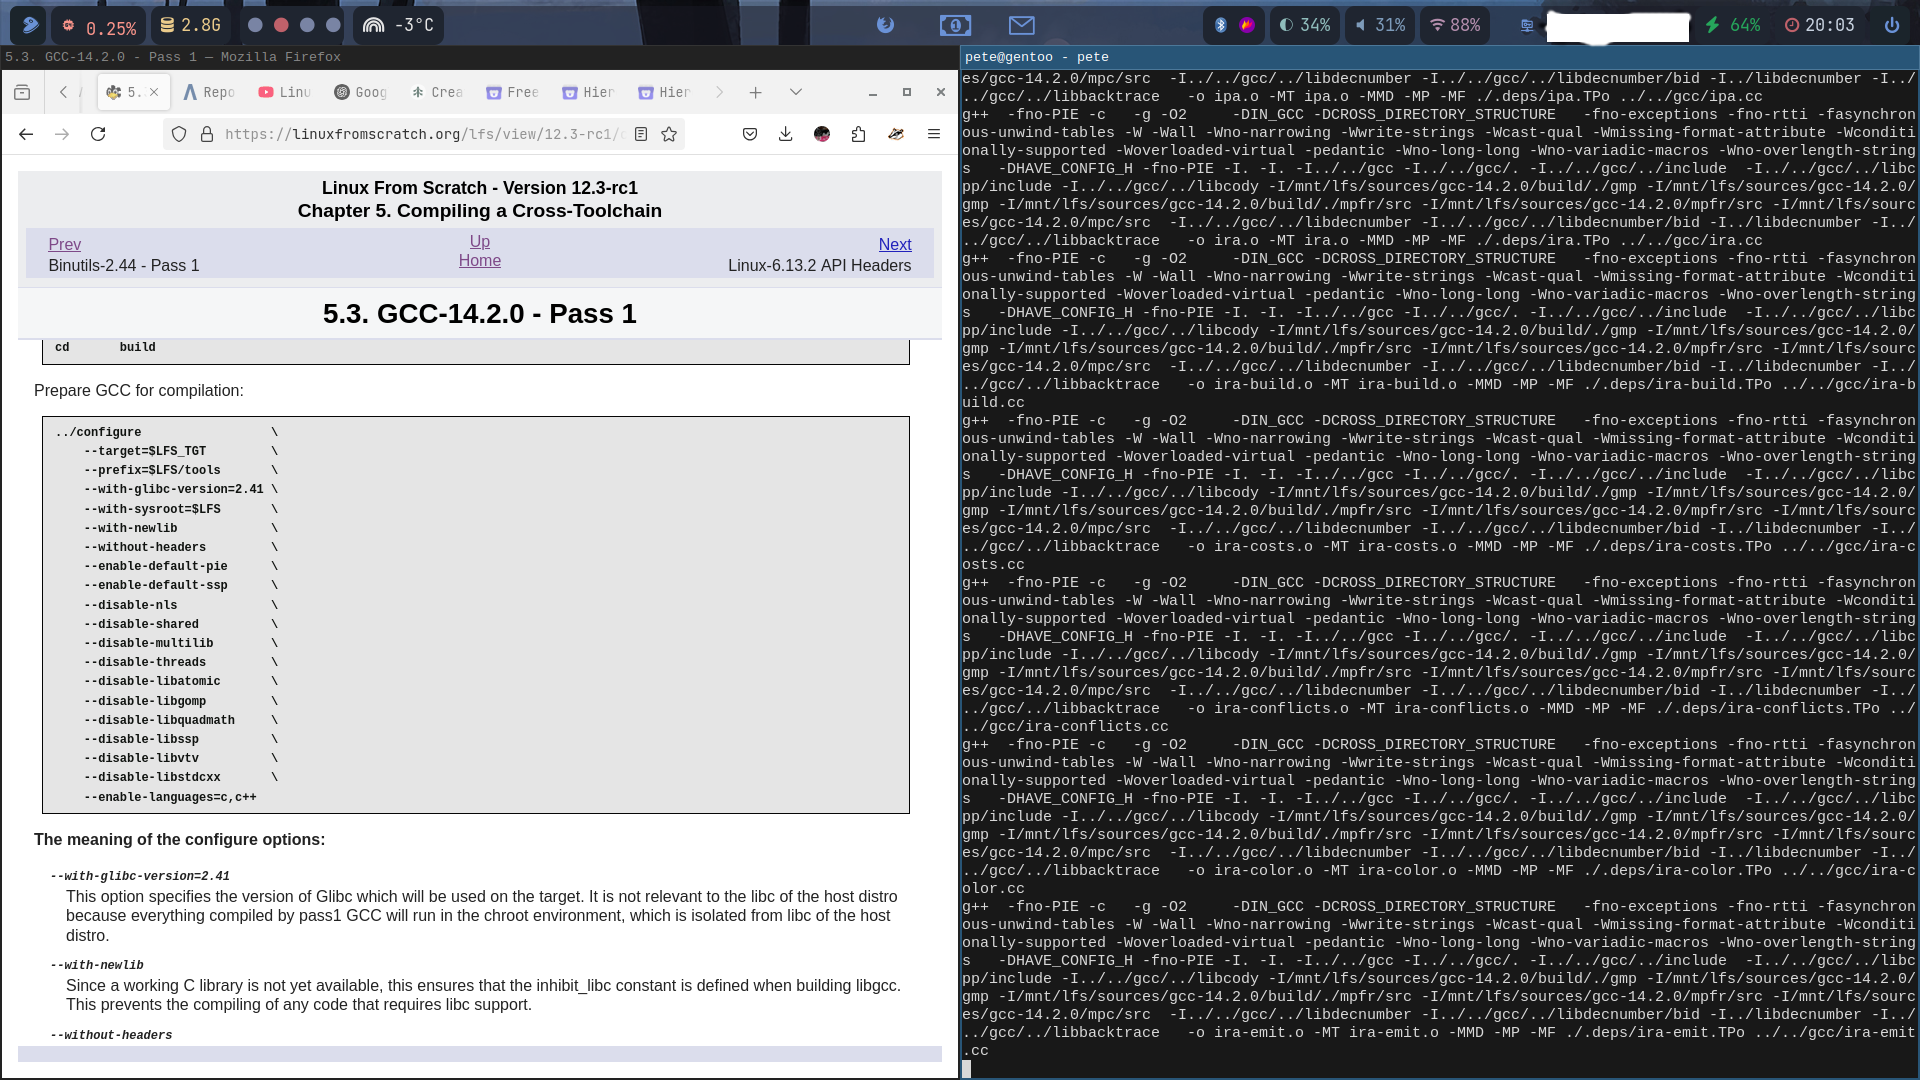Click the --disable-libstdcxx configure line
Screen dimensions: 1920x1080
click(152, 777)
